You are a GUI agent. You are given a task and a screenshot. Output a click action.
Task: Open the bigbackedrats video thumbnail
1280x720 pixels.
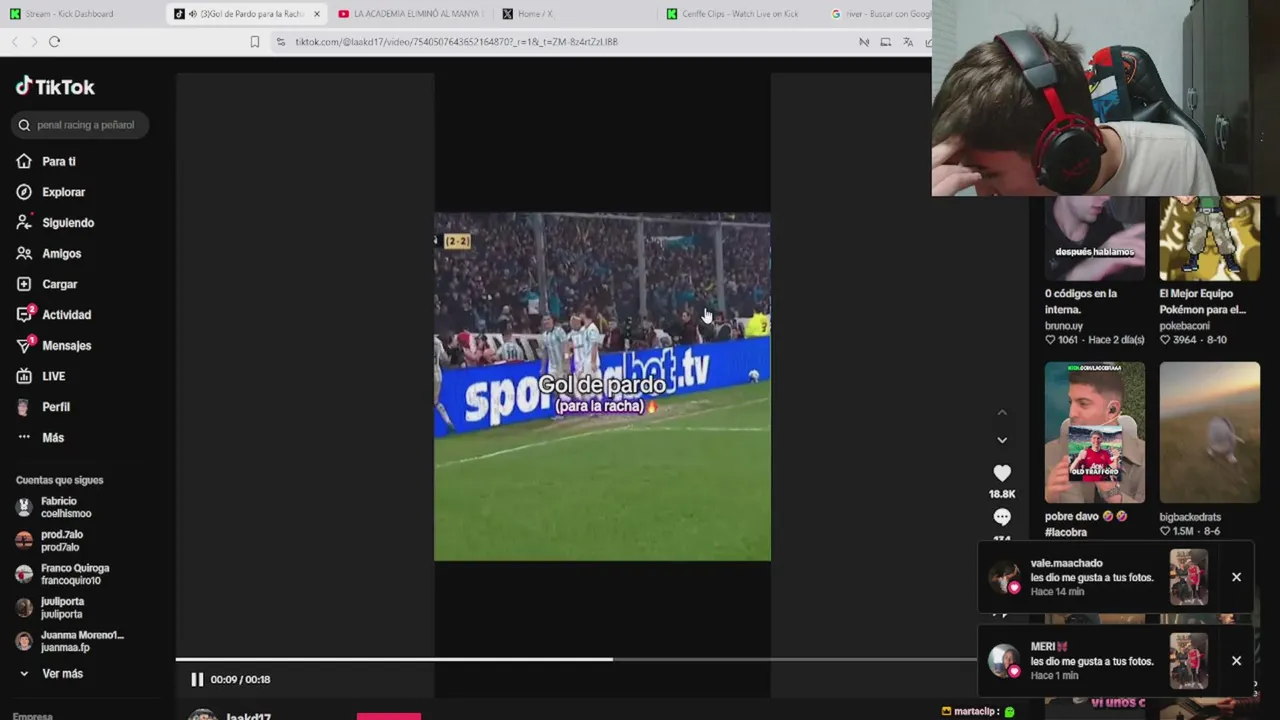[x=1209, y=432]
